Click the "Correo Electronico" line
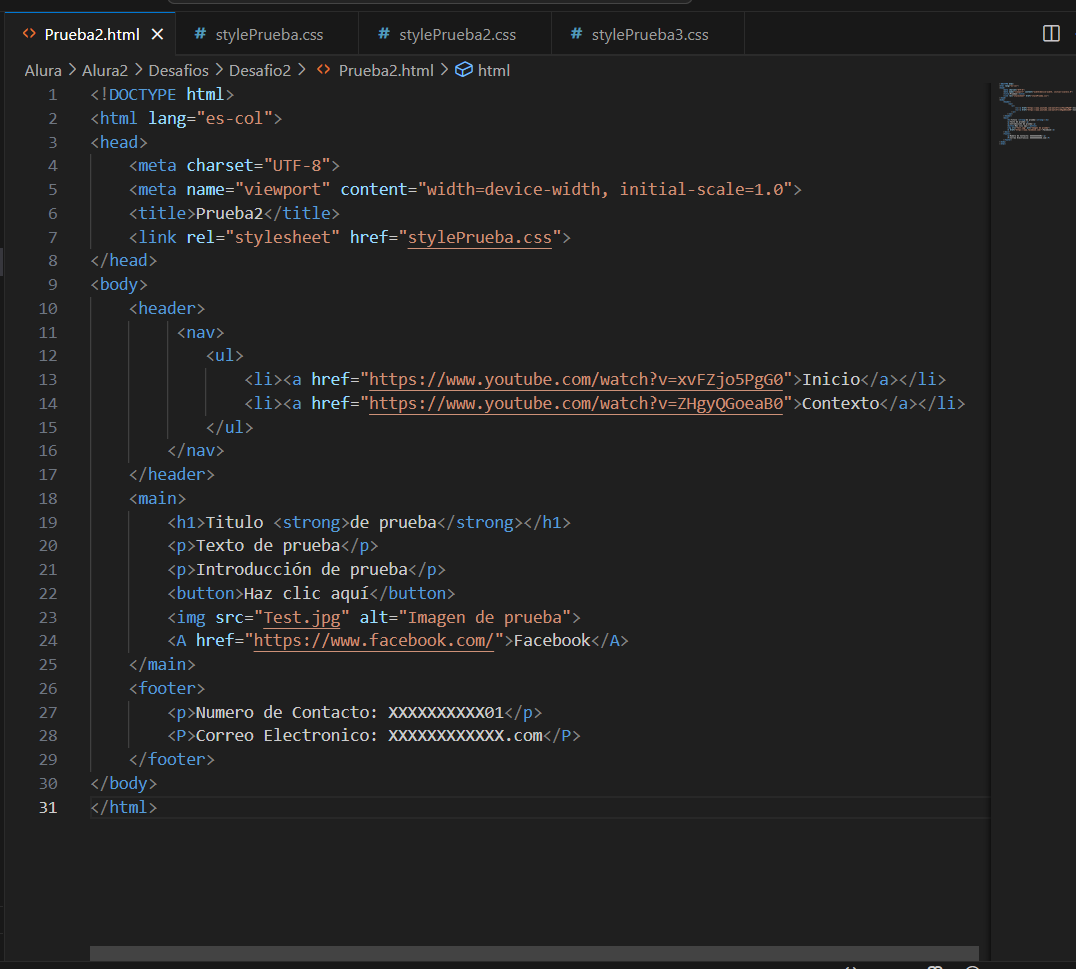This screenshot has width=1076, height=969. pyautogui.click(x=374, y=736)
